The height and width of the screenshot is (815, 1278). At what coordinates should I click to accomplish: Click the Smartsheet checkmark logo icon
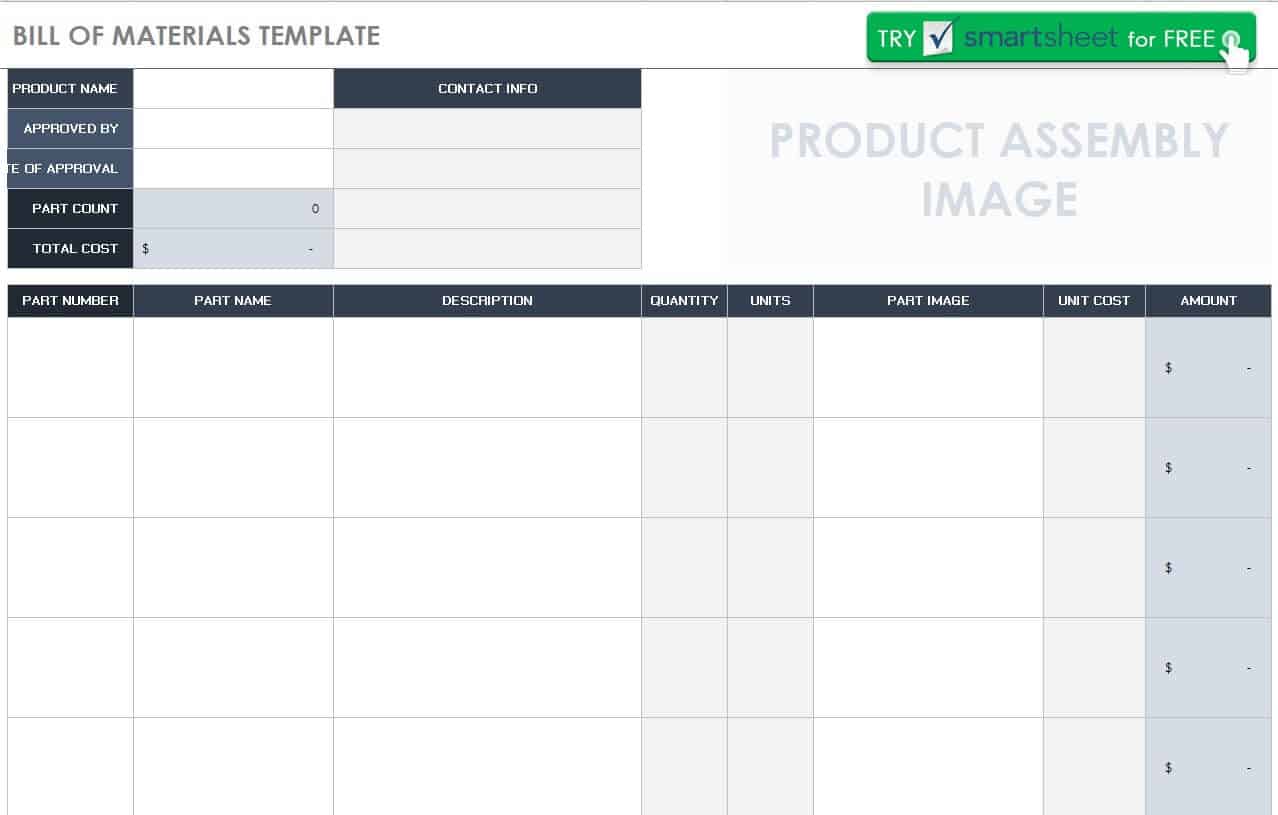coord(941,37)
